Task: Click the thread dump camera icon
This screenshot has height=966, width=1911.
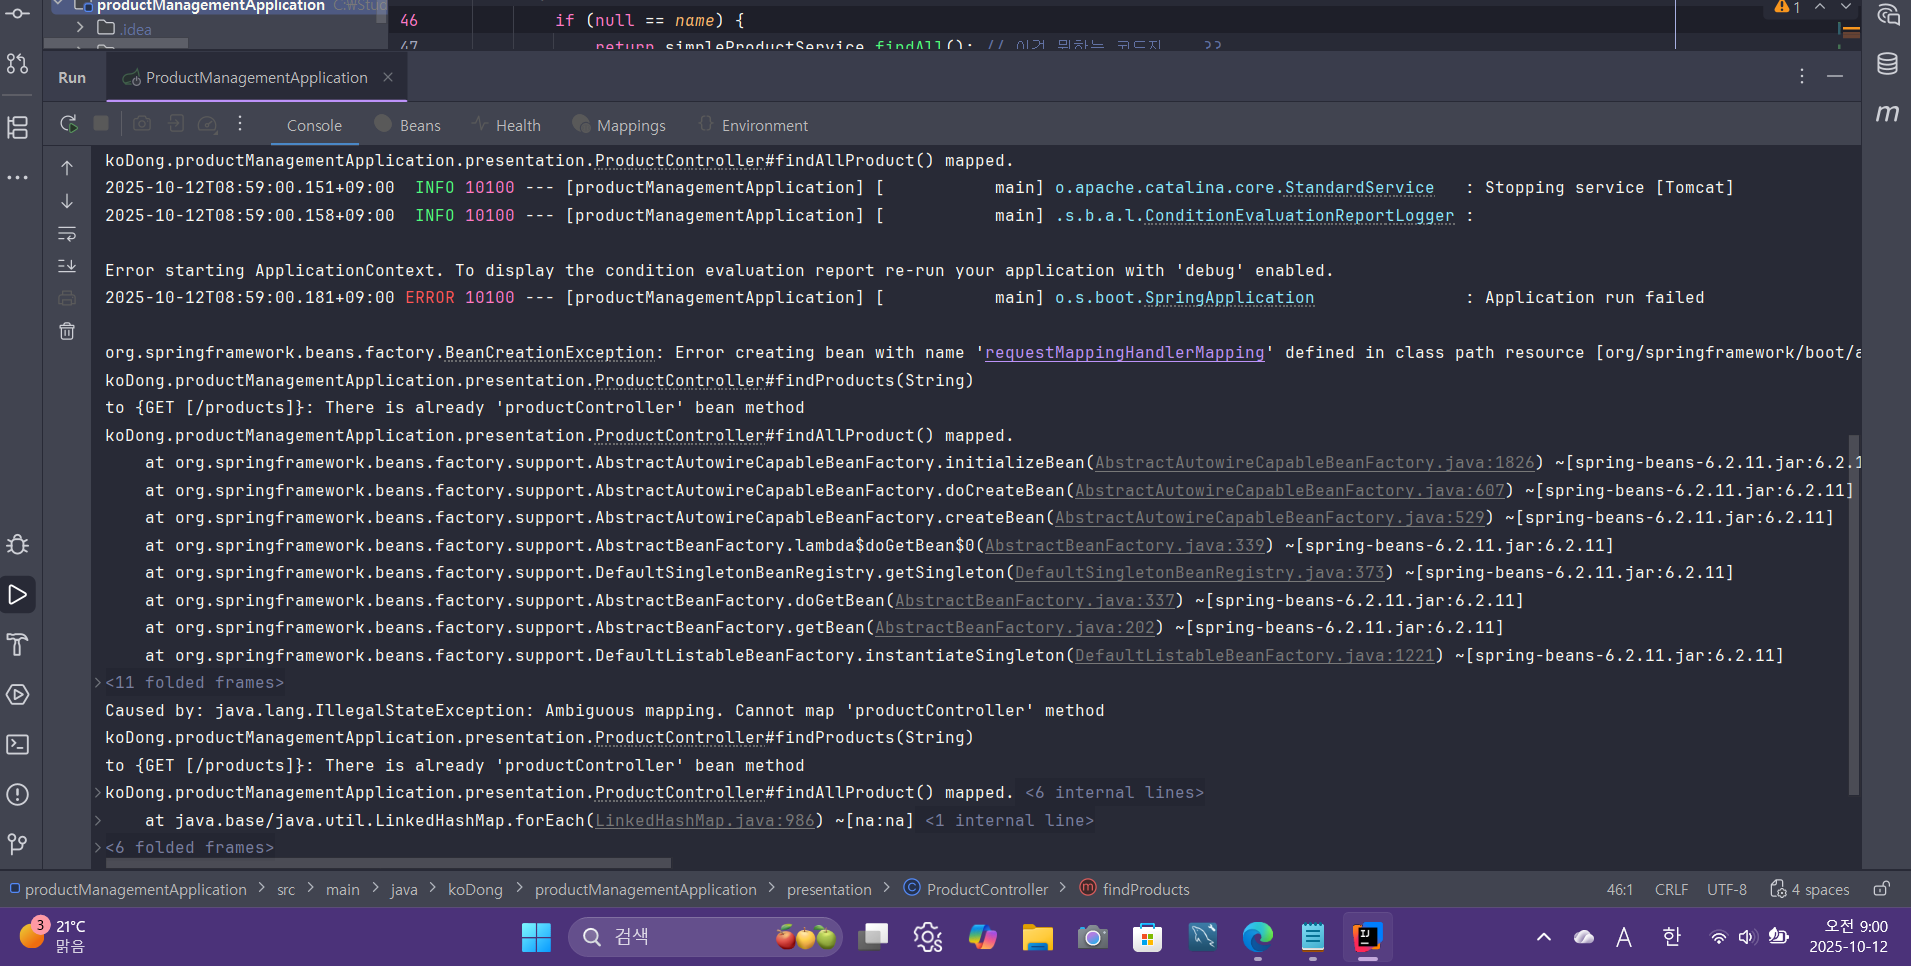Action: coord(142,124)
